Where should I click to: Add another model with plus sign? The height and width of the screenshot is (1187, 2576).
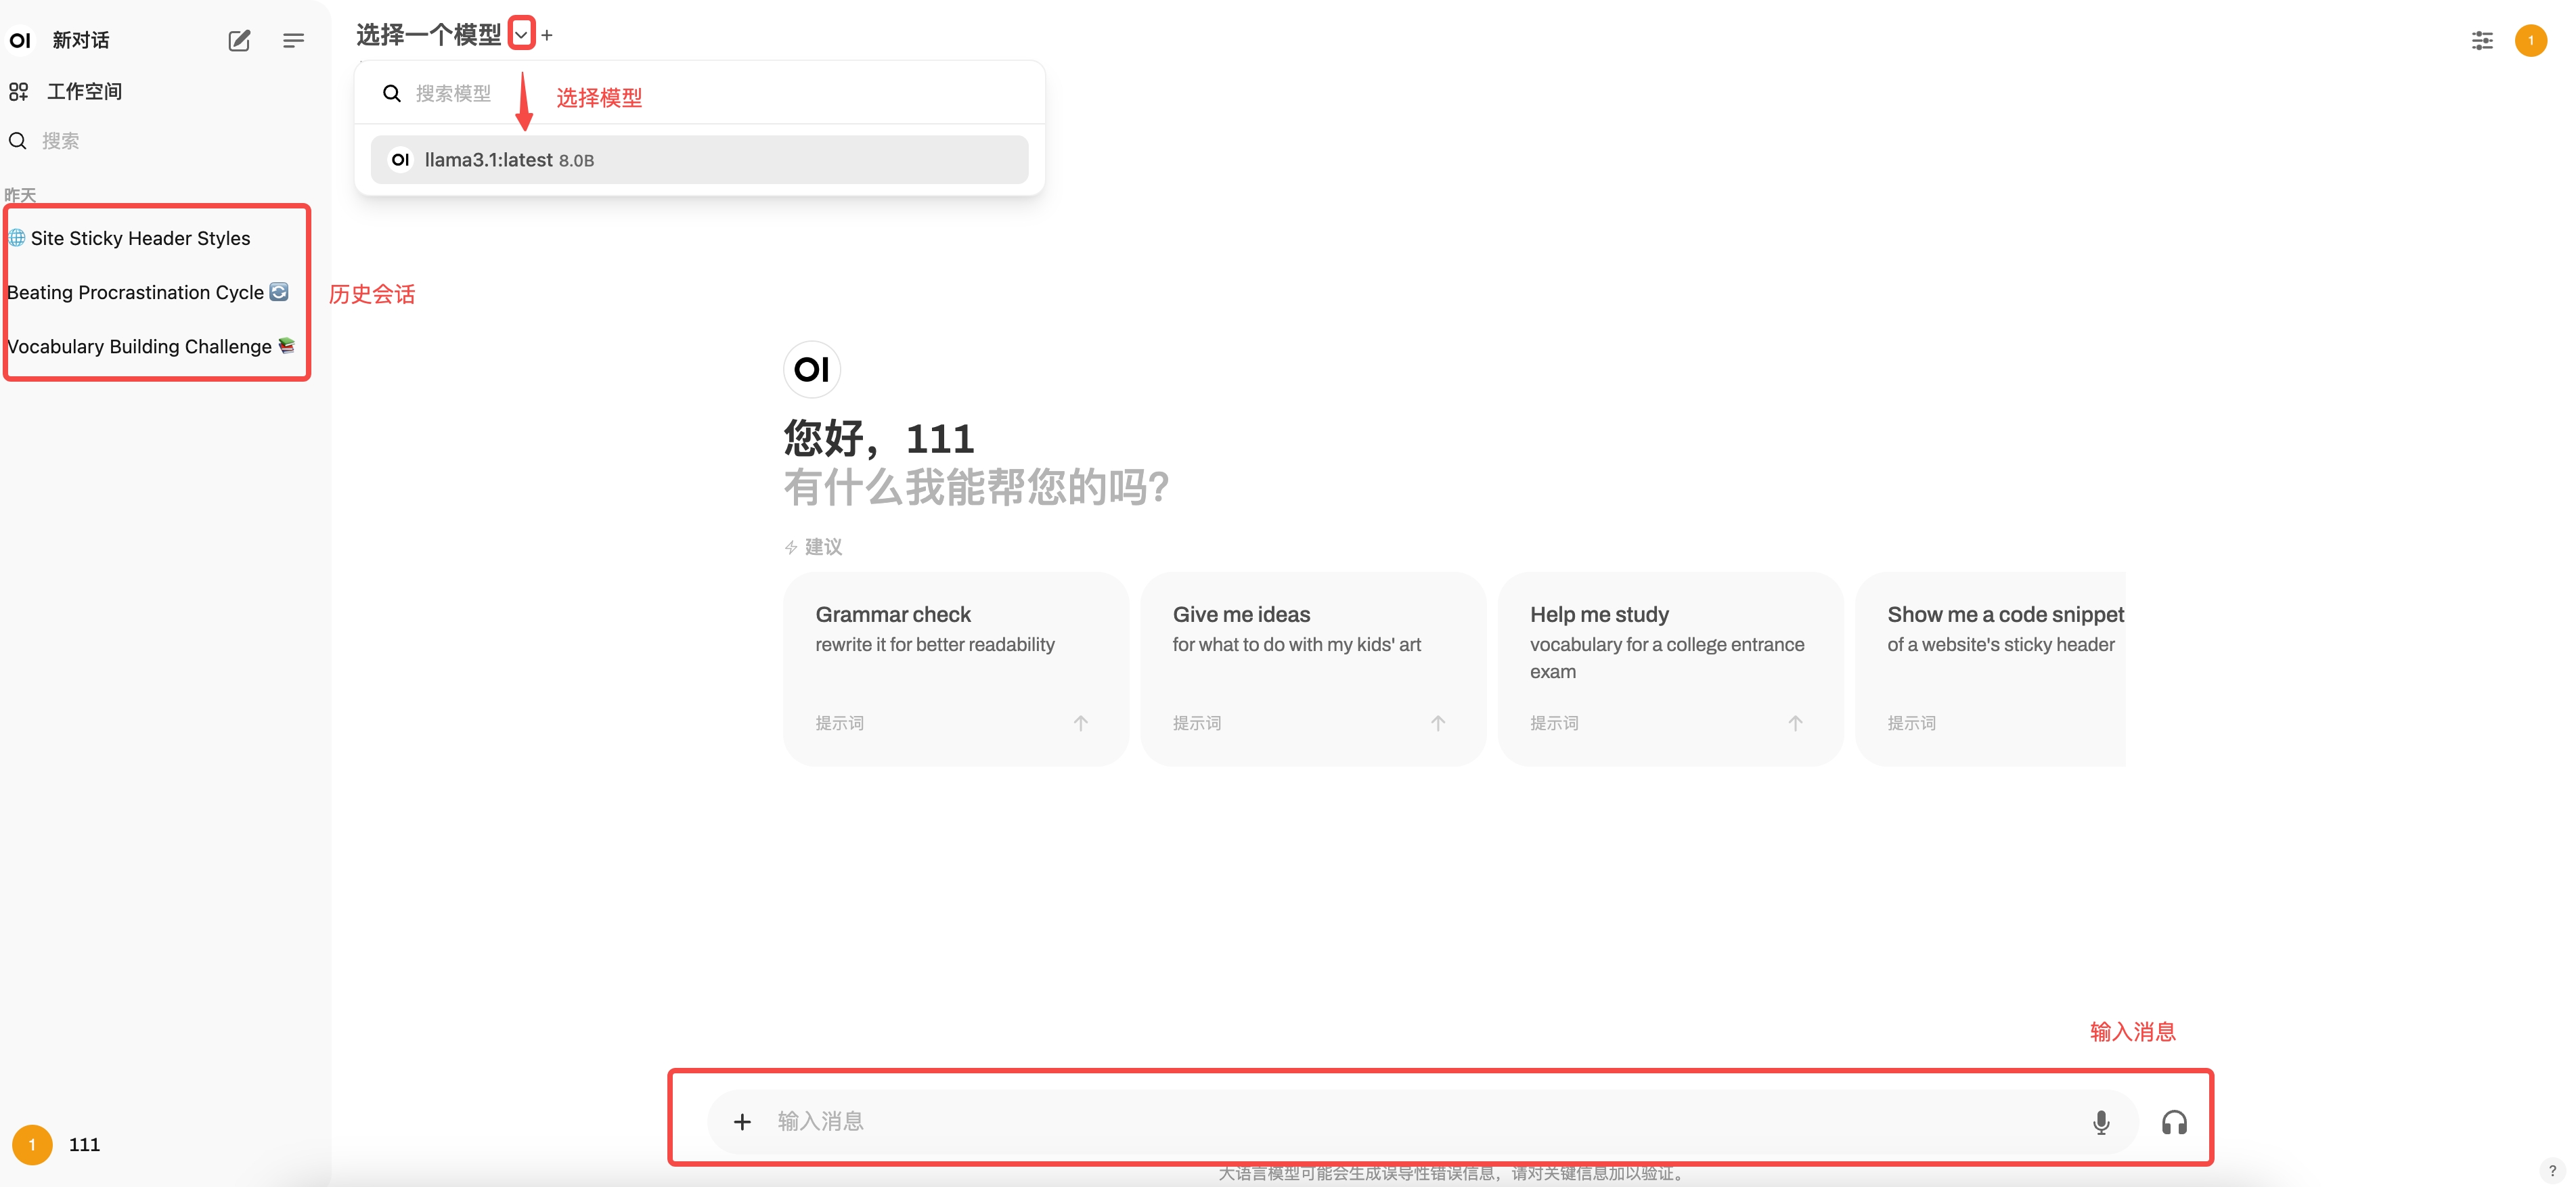pos(547,35)
